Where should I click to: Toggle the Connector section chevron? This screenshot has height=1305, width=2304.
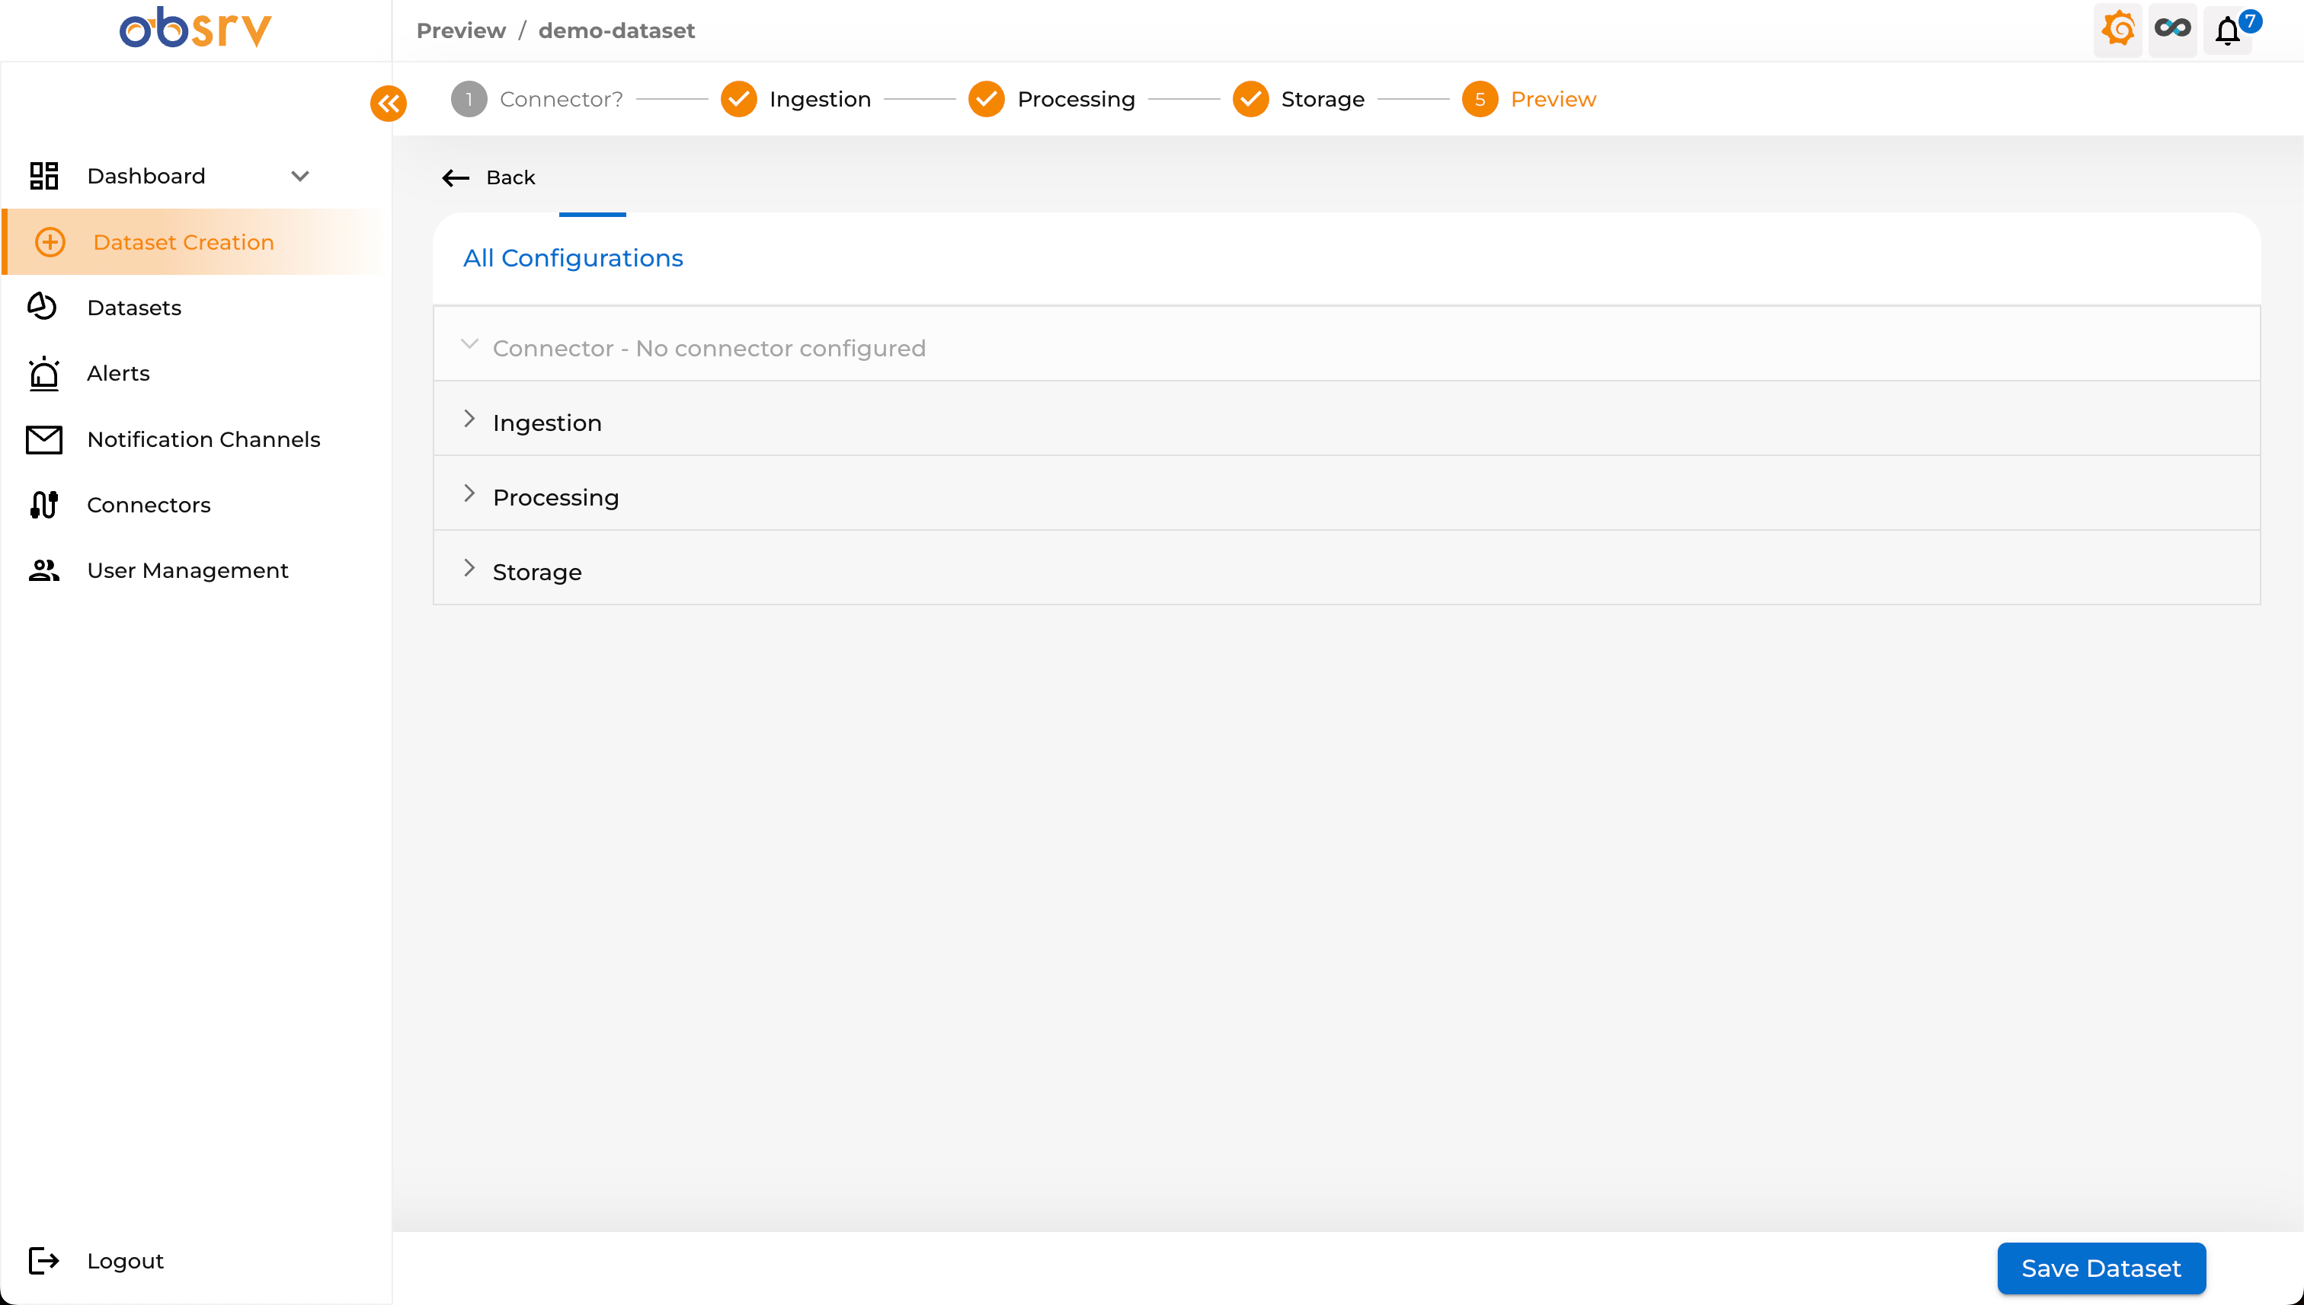[469, 345]
